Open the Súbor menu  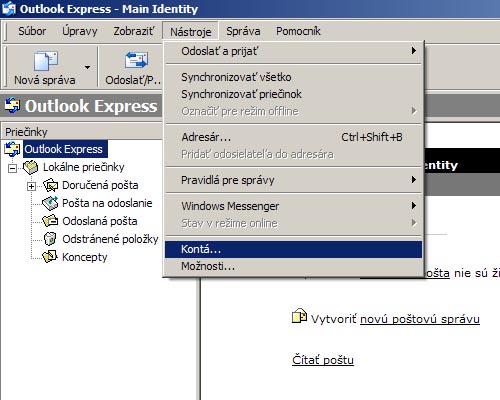point(32,31)
